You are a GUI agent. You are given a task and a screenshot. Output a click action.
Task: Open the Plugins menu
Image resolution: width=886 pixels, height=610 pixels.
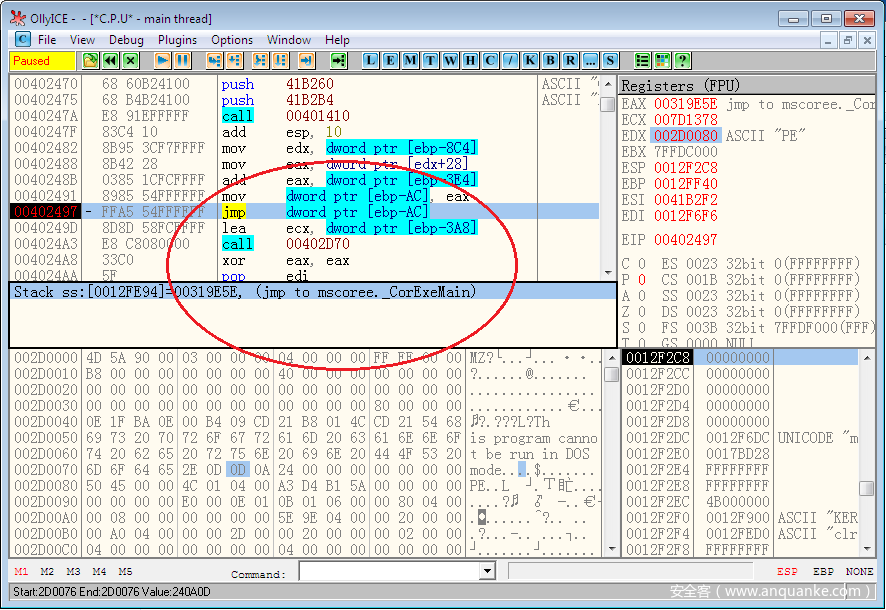(x=177, y=40)
